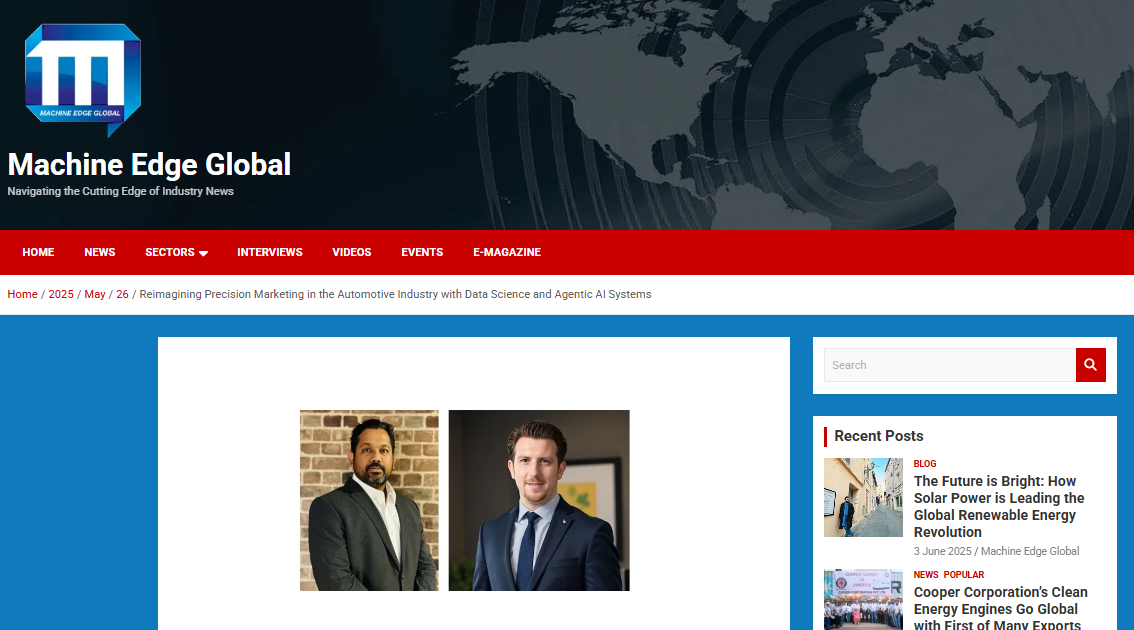Open the Videos menu item
Image resolution: width=1134 pixels, height=630 pixels.
click(351, 252)
